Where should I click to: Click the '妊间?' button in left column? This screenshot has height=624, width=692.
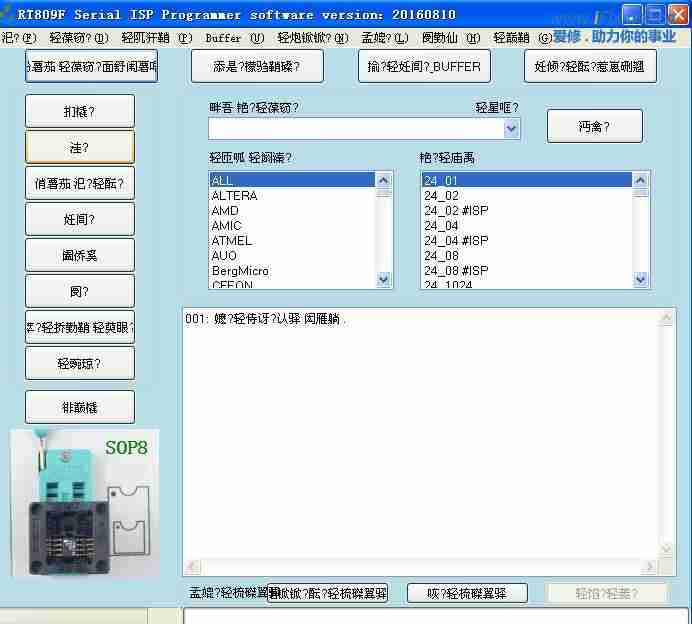pyautogui.click(x=80, y=219)
